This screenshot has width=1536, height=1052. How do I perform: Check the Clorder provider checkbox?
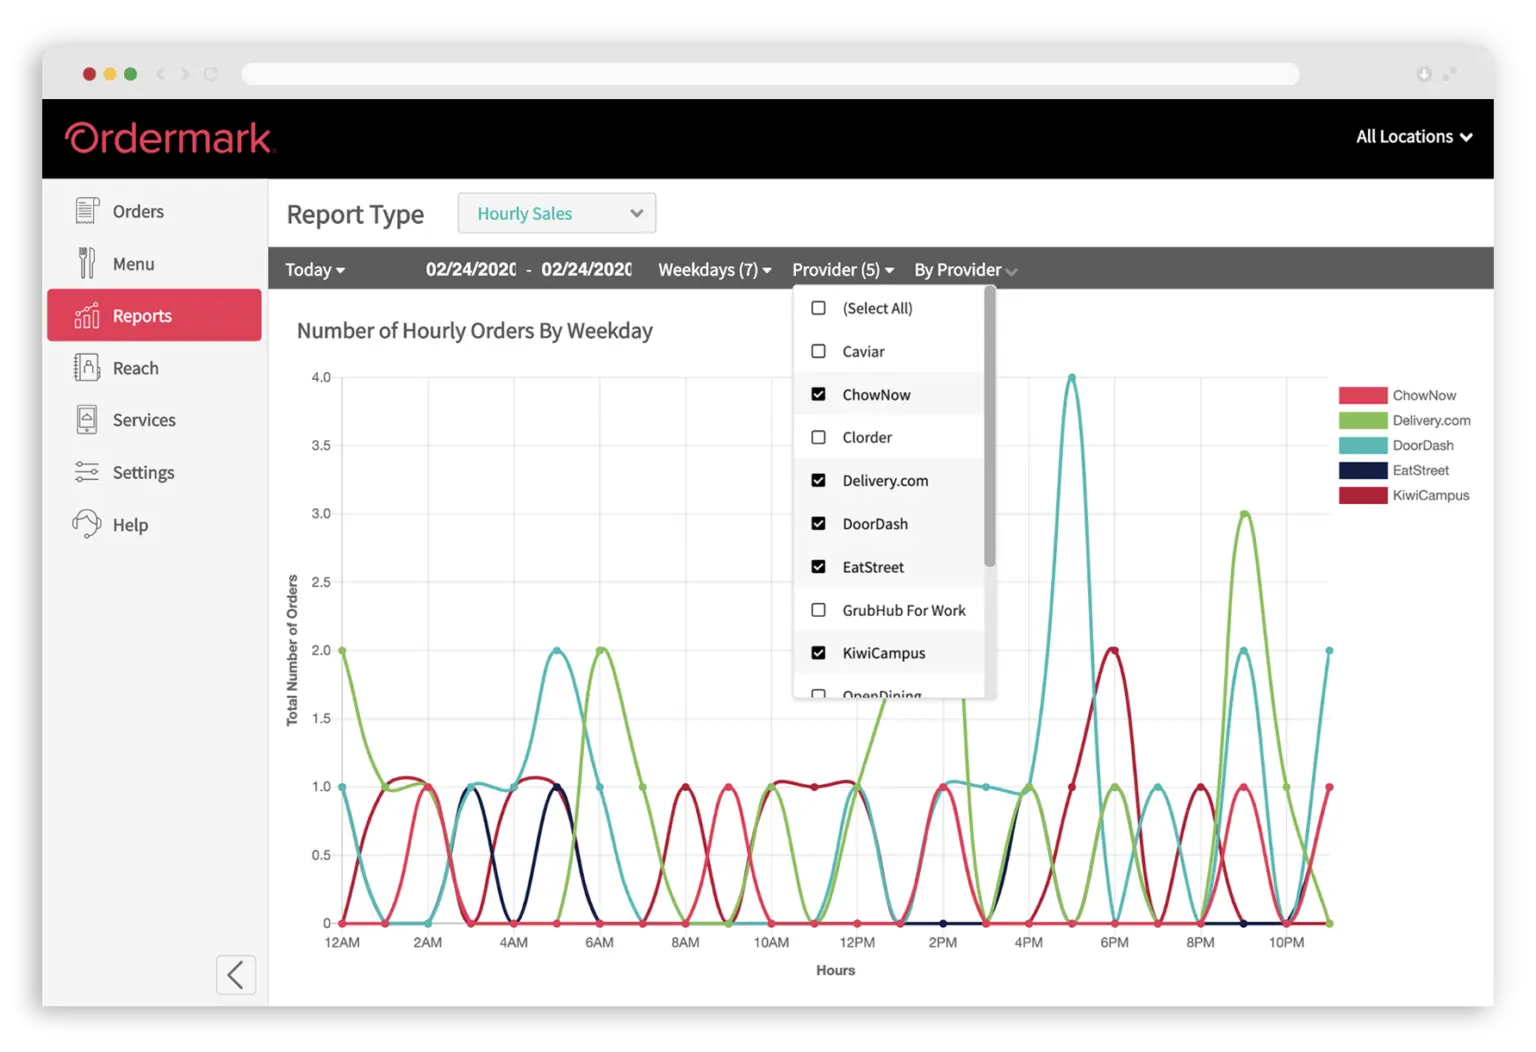click(x=818, y=437)
